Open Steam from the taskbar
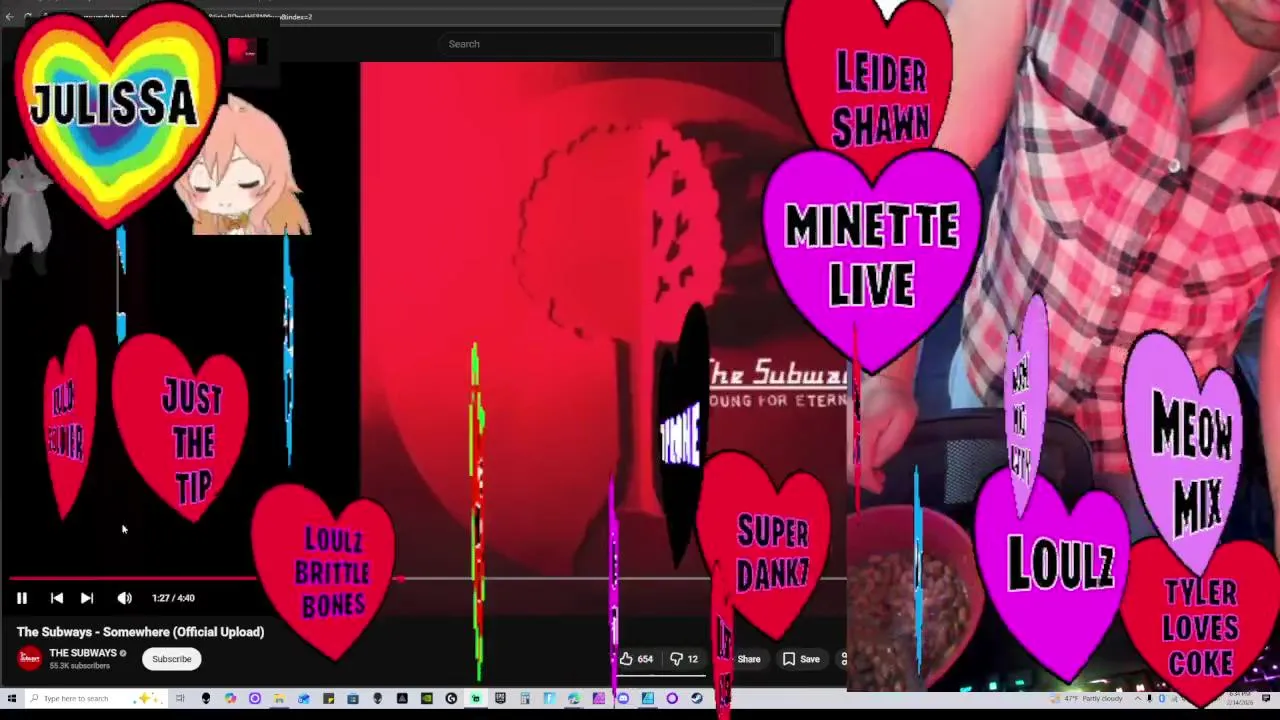Viewport: 1280px width, 720px height. coord(696,698)
